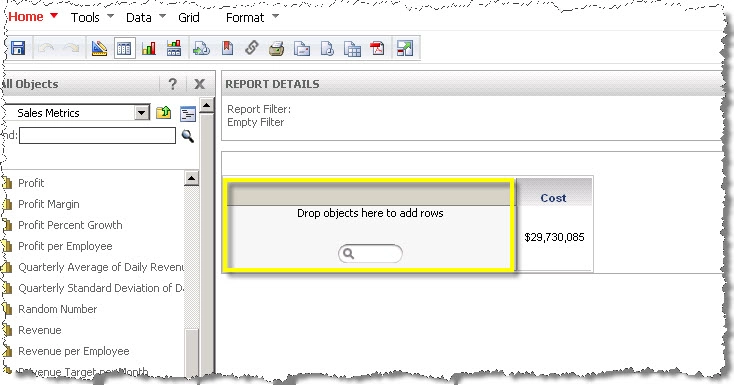Export report to PDF icon
The width and height of the screenshot is (734, 385).
tap(377, 48)
